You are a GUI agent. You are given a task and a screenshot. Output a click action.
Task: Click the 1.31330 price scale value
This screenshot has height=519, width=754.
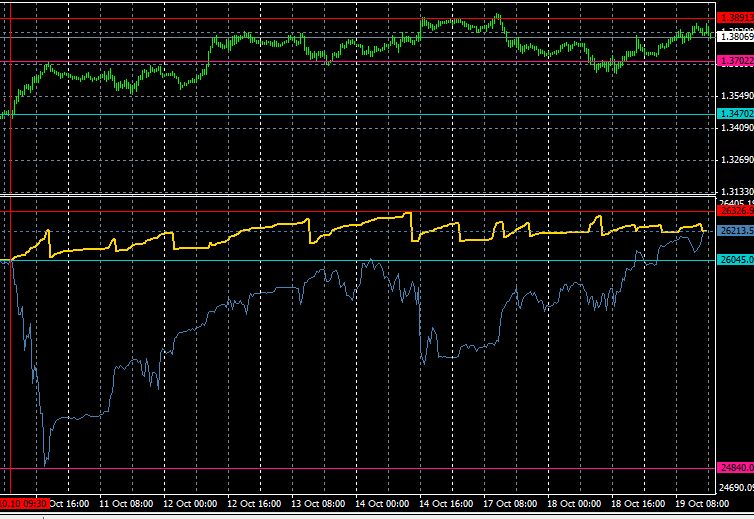tap(736, 191)
